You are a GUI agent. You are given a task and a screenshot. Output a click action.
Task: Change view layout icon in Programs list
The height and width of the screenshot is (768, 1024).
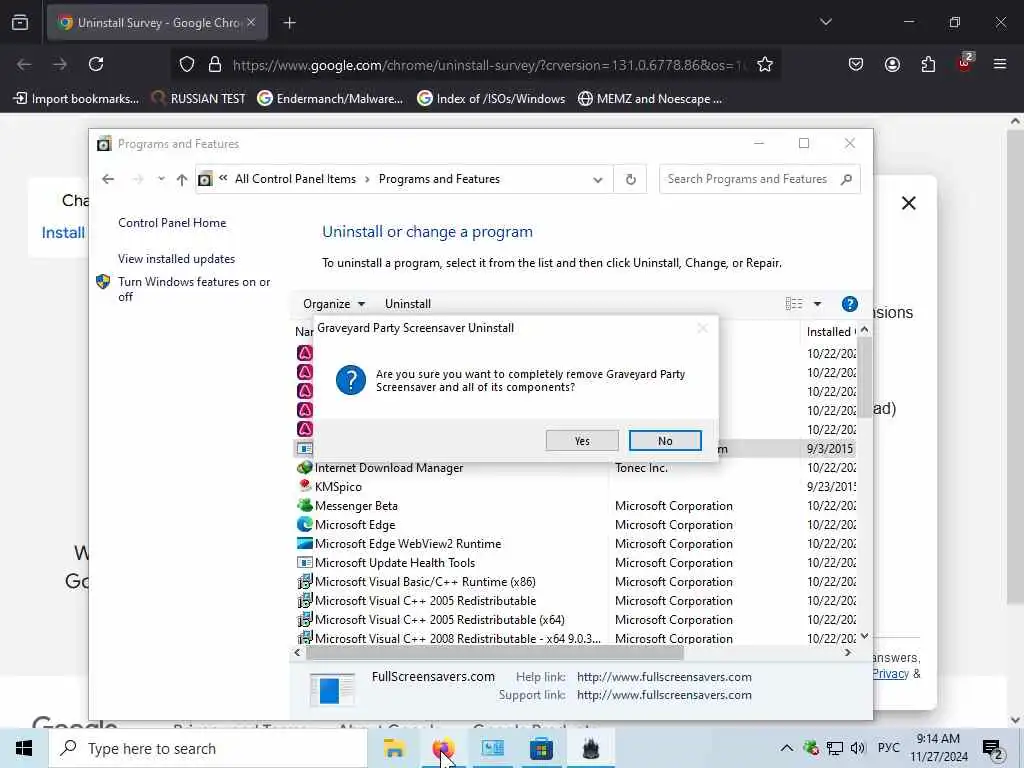click(x=793, y=304)
